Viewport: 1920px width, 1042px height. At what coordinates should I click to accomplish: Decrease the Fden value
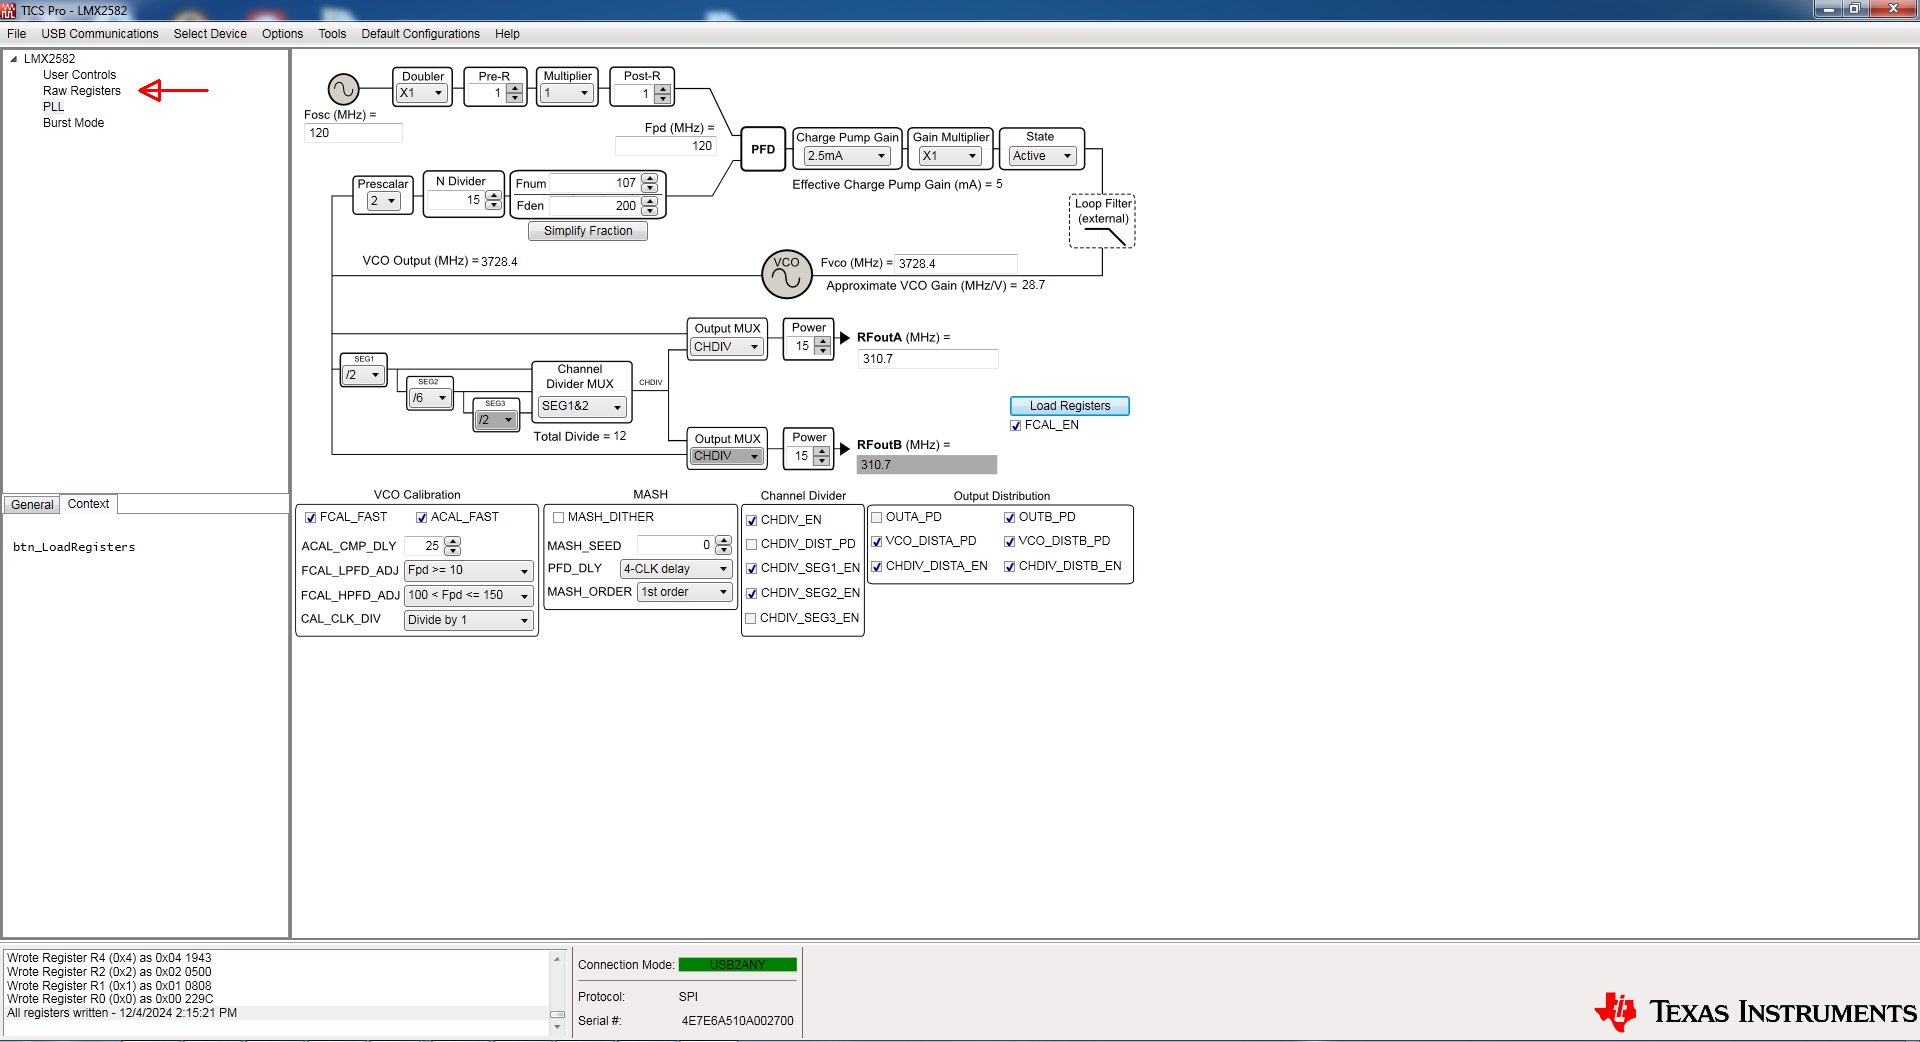650,211
